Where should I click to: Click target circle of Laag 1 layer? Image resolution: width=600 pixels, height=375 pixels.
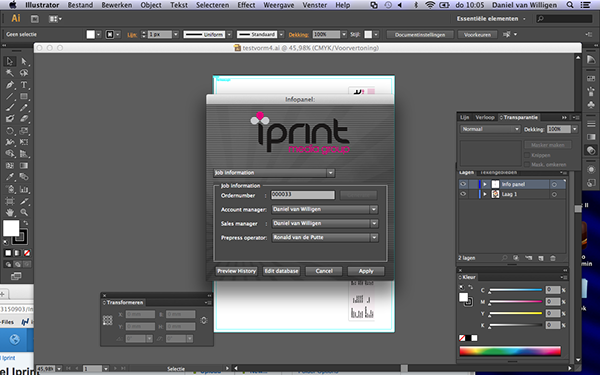click(x=554, y=194)
